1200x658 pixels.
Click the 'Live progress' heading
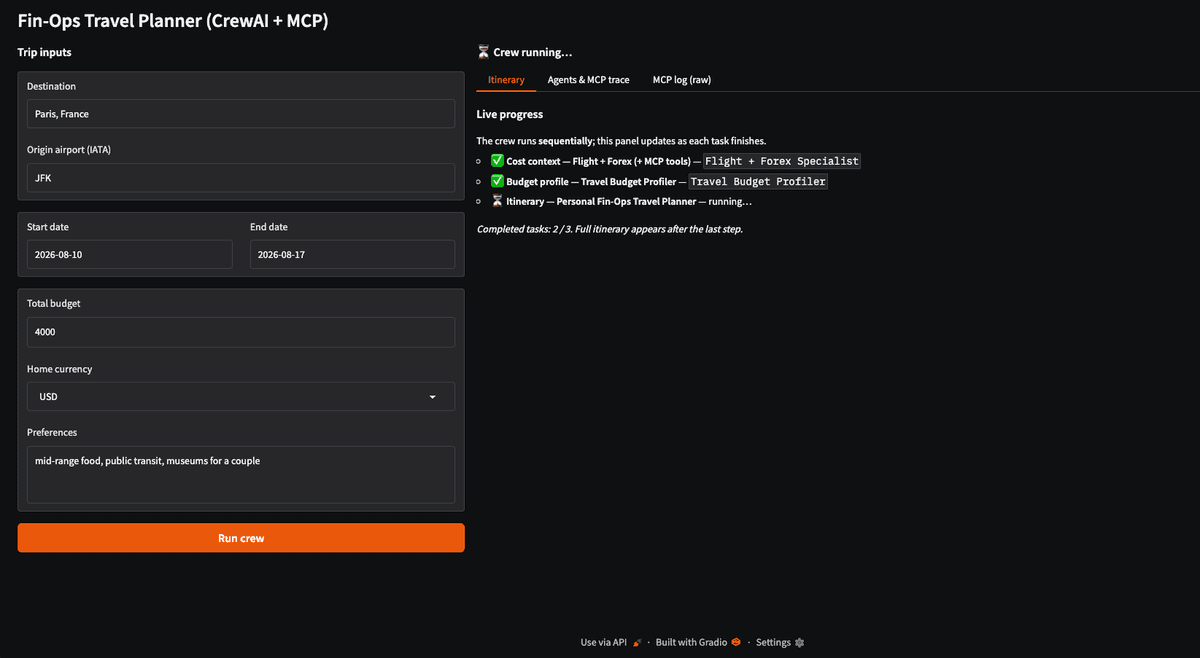510,114
